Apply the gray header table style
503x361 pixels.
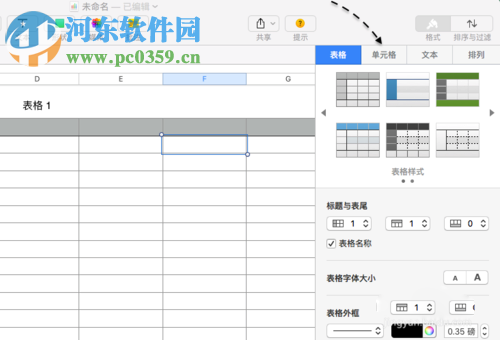click(358, 89)
